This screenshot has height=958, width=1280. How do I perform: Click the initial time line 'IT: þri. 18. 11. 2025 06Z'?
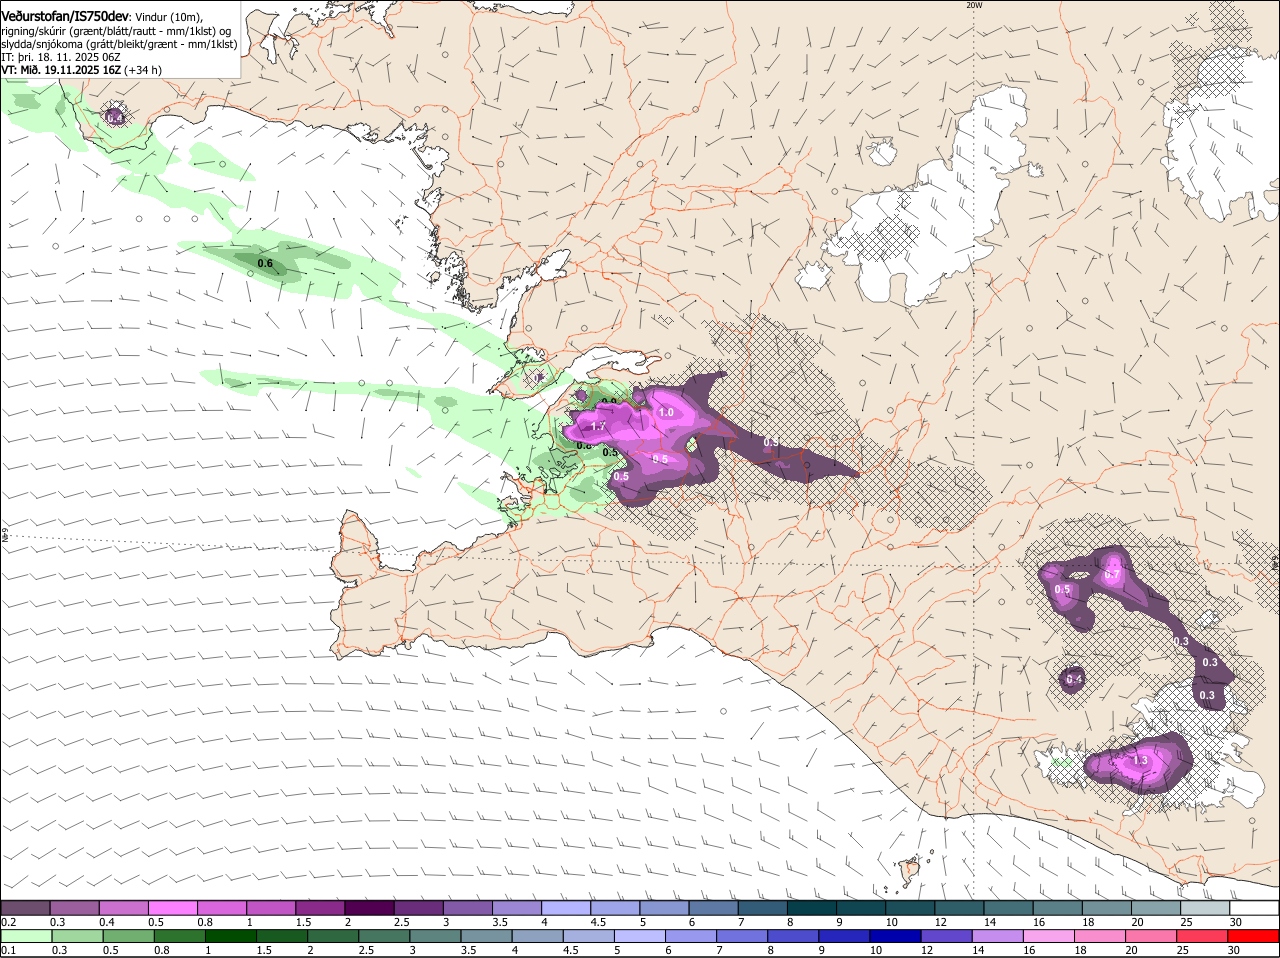[x=61, y=57]
